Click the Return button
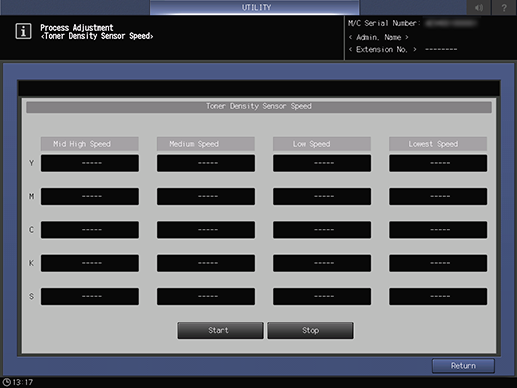Viewport: 517px width, 388px height. click(x=463, y=366)
